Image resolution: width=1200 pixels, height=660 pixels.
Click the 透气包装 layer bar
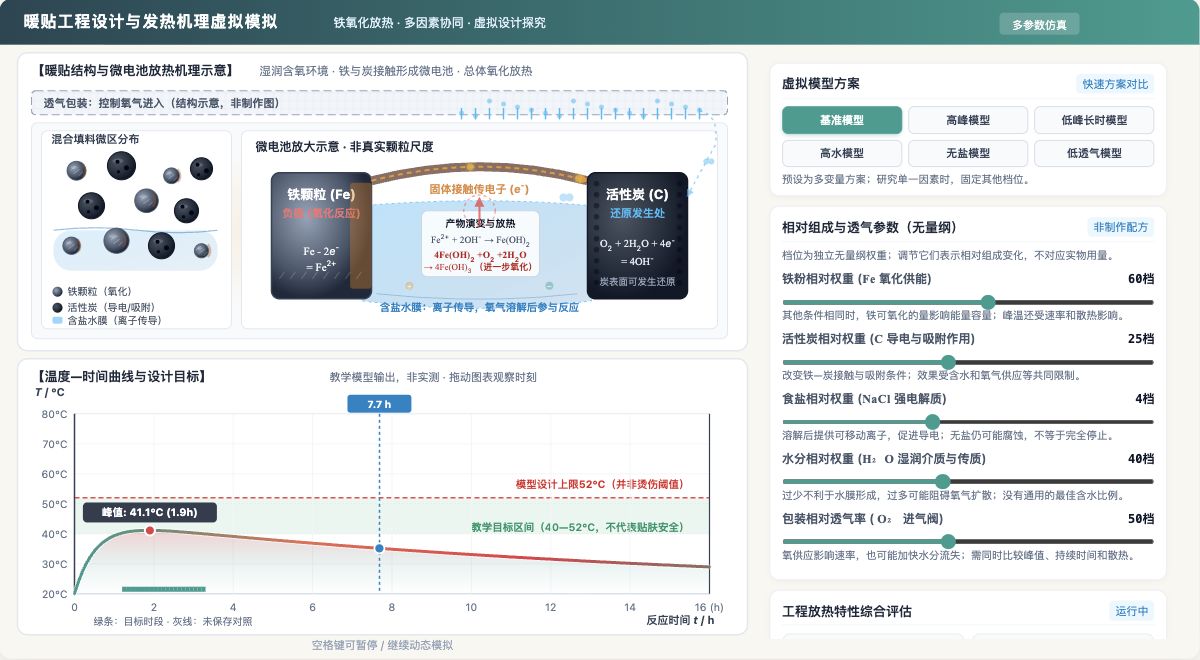pyautogui.click(x=379, y=102)
